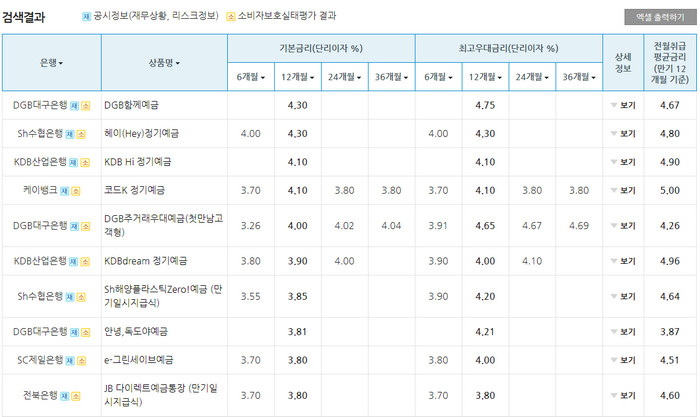Open yellow 소 icon in KDBdream 정기예금 row
The image size is (700, 417).
85,262
